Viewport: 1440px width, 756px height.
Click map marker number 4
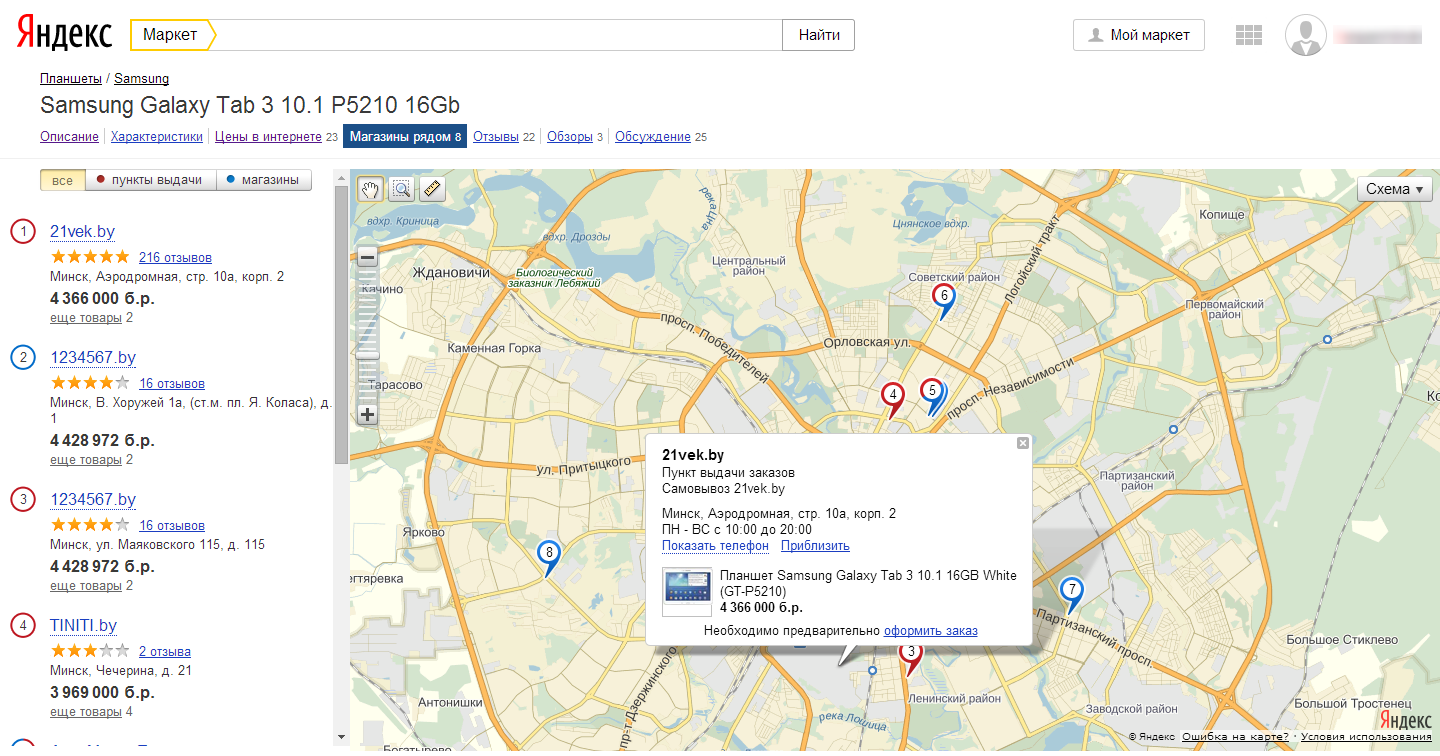[x=893, y=396]
